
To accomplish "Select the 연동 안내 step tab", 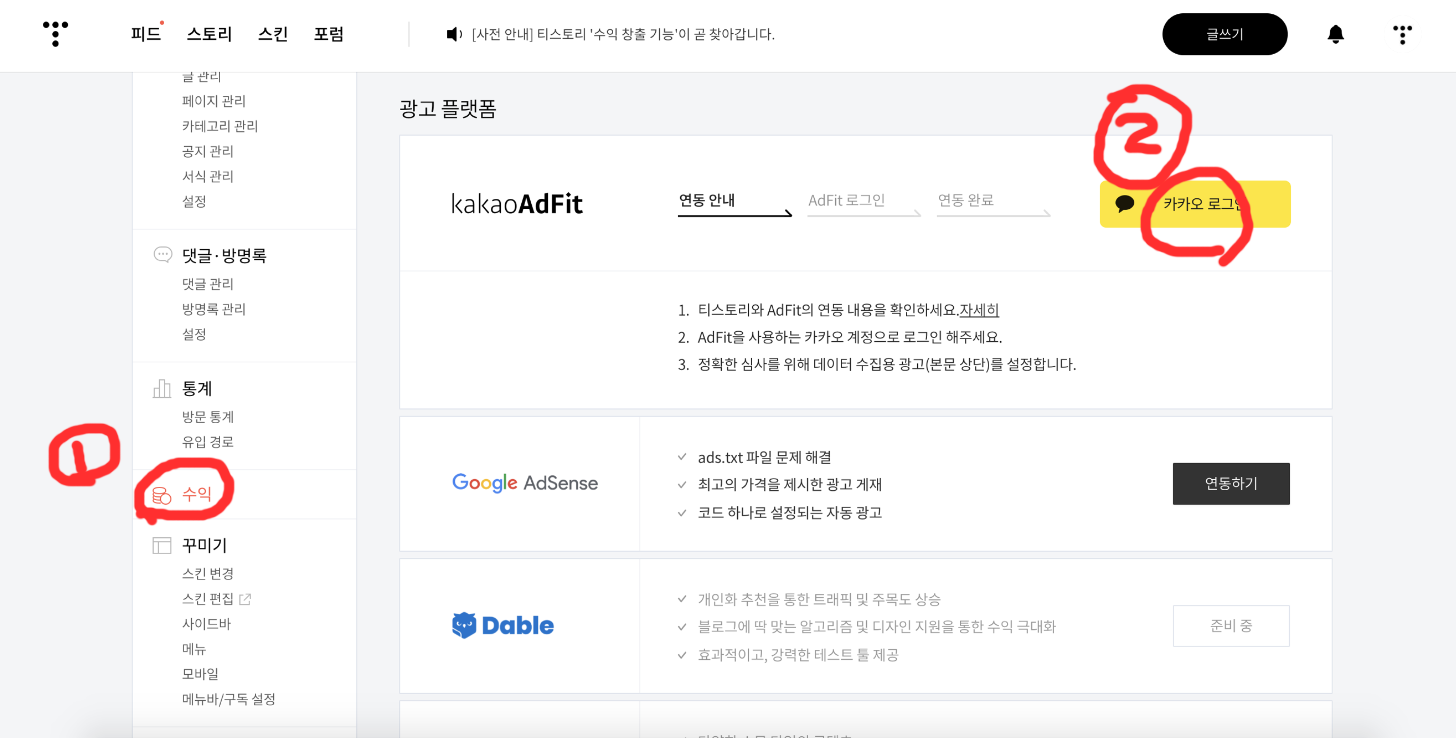I will [735, 201].
